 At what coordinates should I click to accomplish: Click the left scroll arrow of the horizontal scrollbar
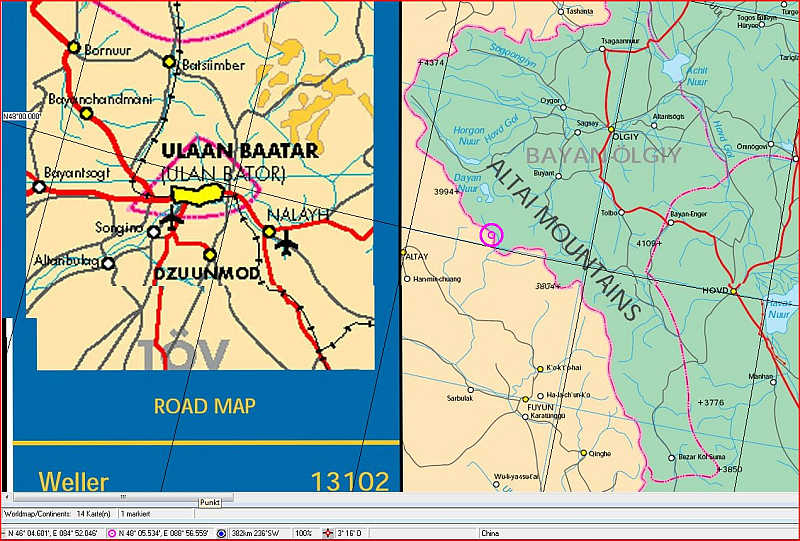pyautogui.click(x=7, y=497)
